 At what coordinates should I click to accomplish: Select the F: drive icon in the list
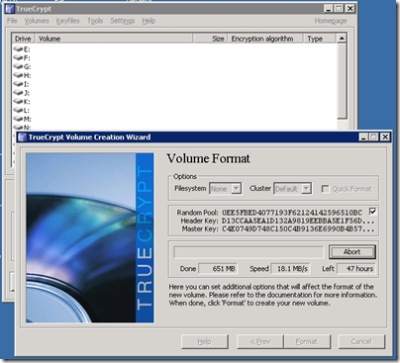coord(18,58)
